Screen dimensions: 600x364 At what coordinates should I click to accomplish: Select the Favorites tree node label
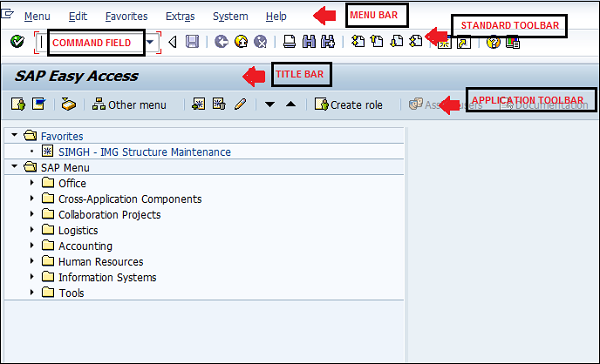click(x=62, y=136)
